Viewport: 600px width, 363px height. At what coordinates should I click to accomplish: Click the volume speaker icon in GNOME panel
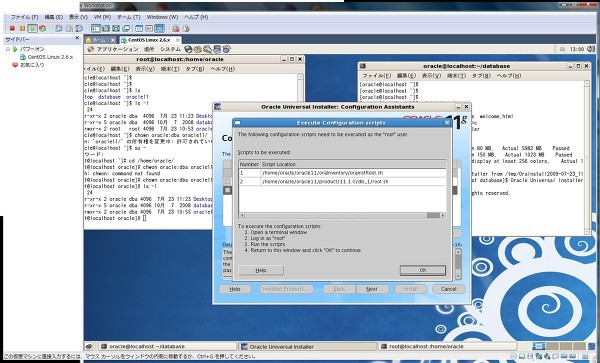(591, 49)
